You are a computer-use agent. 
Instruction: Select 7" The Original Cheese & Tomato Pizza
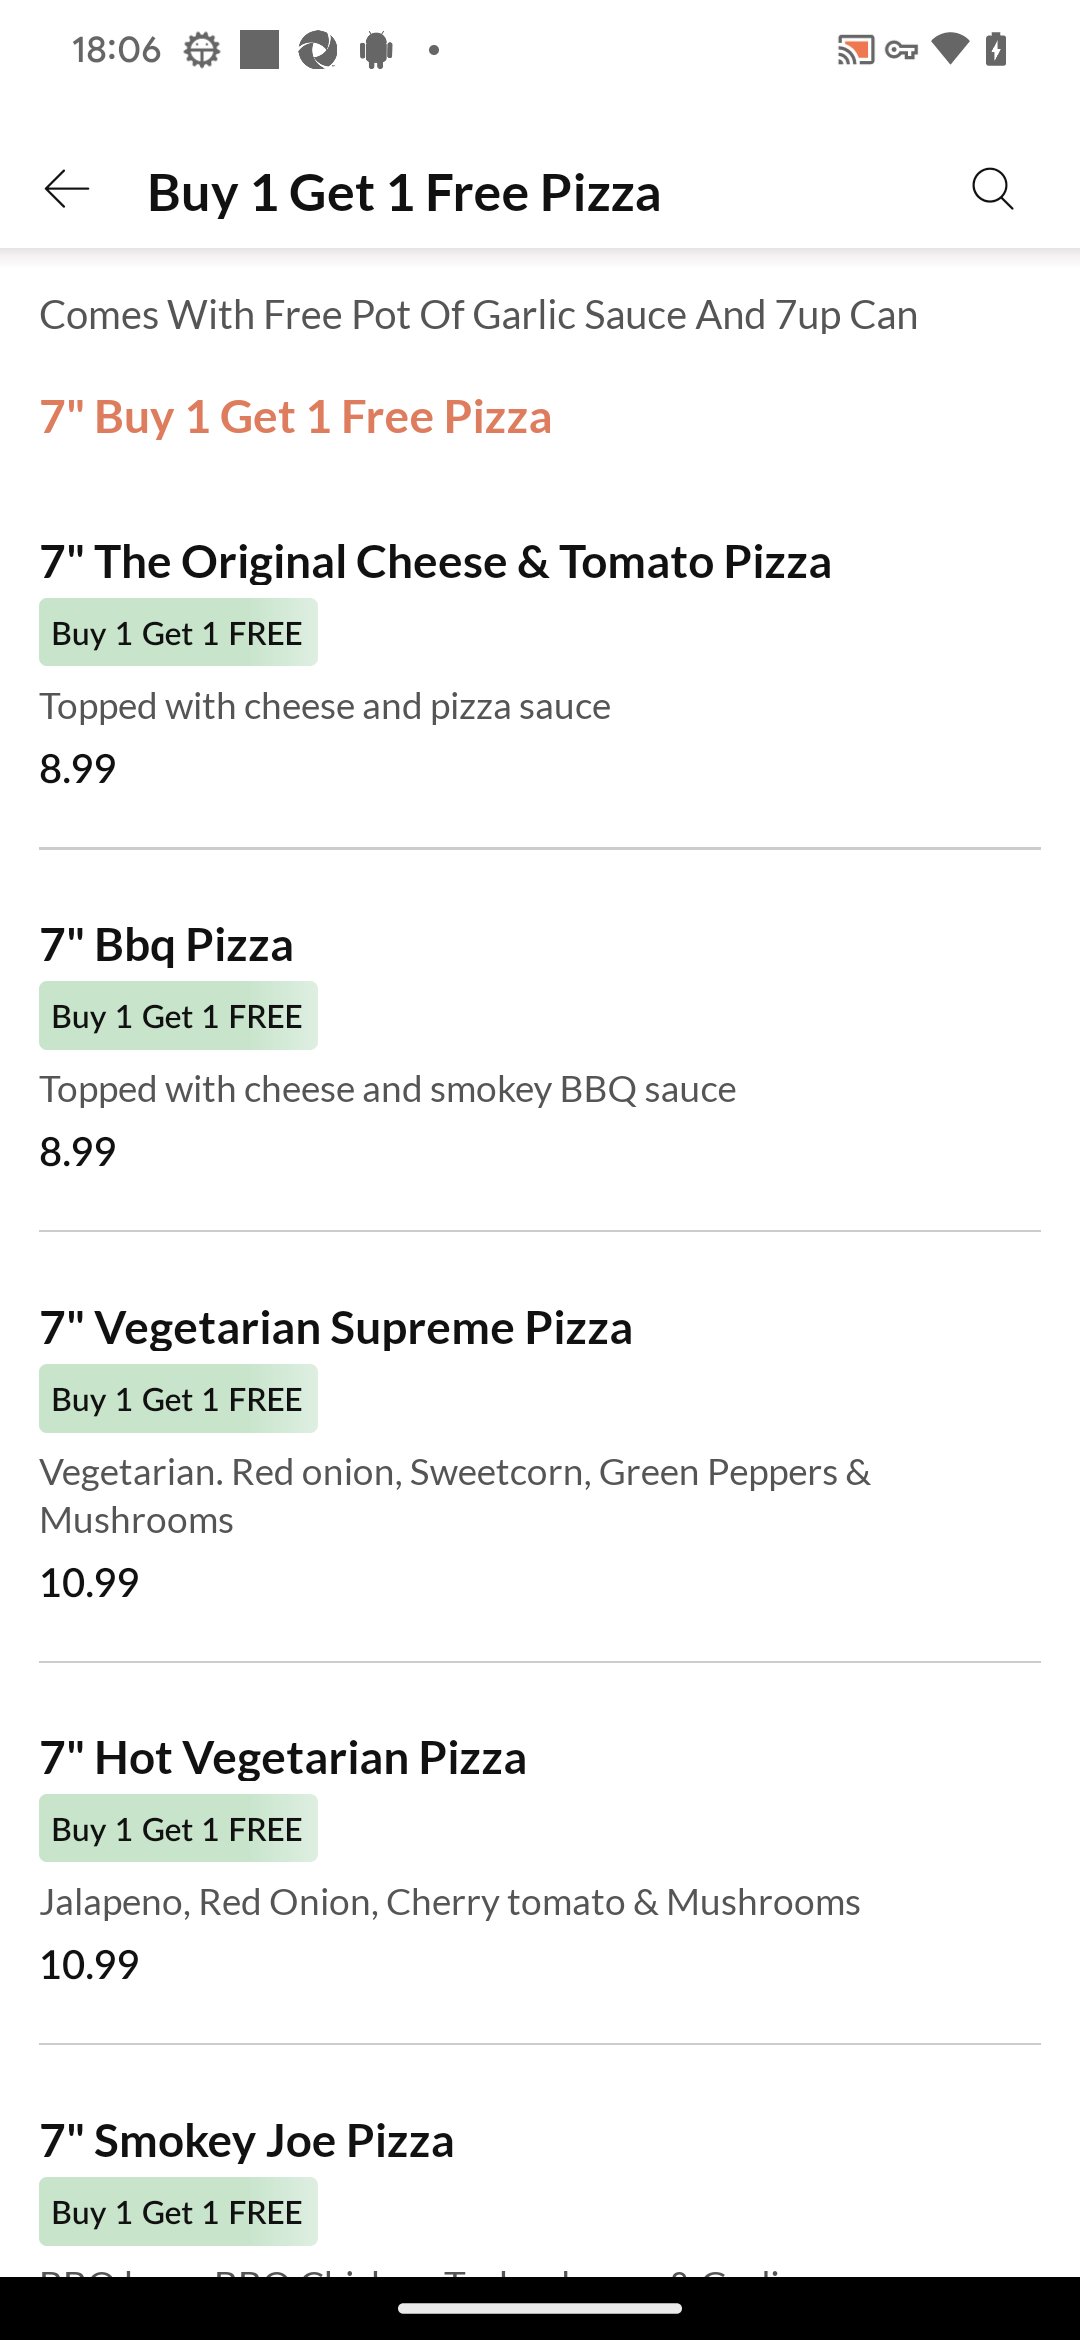click(x=435, y=562)
